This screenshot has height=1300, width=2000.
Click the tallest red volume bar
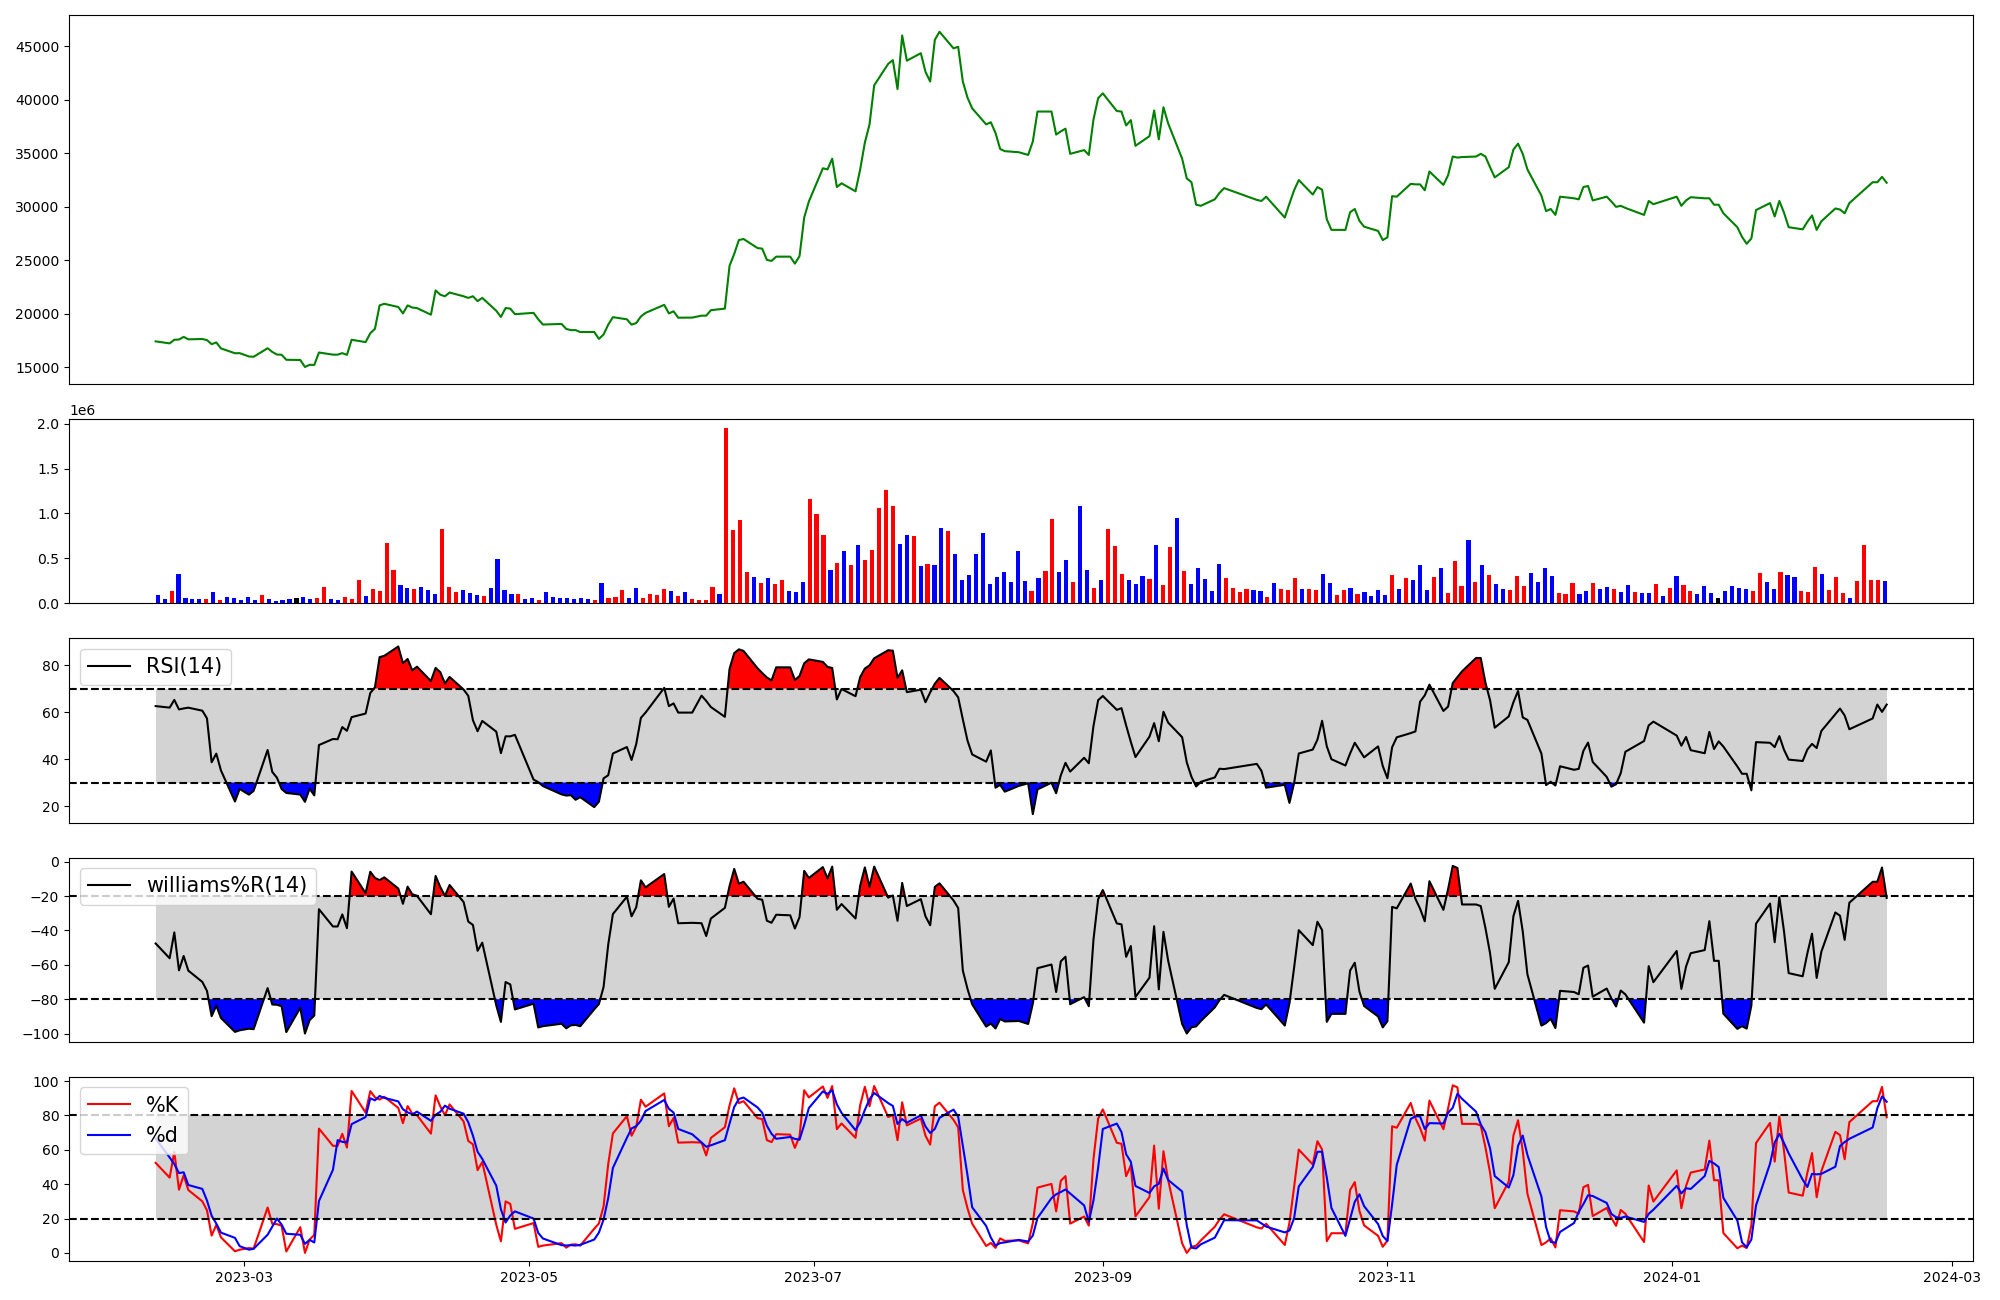click(x=726, y=516)
